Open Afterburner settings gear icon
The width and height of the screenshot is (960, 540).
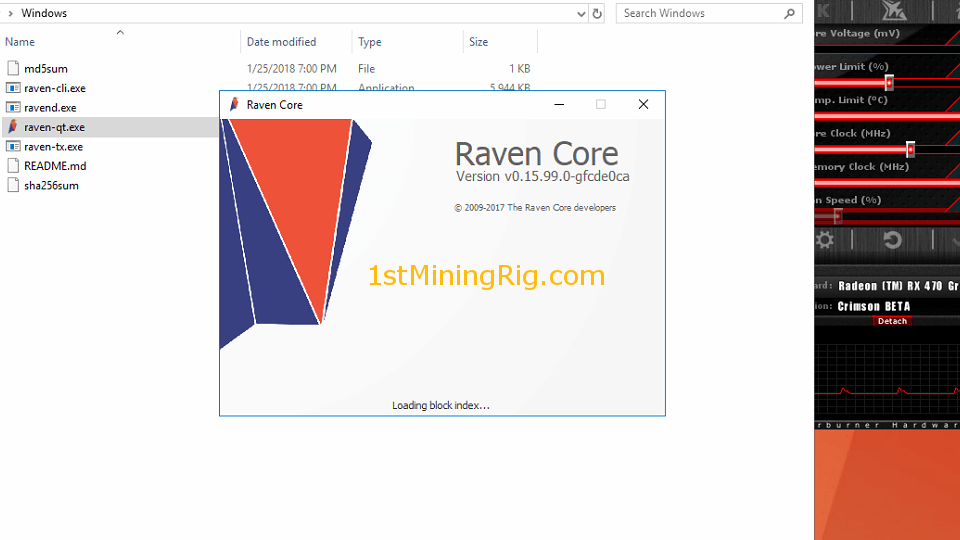825,240
